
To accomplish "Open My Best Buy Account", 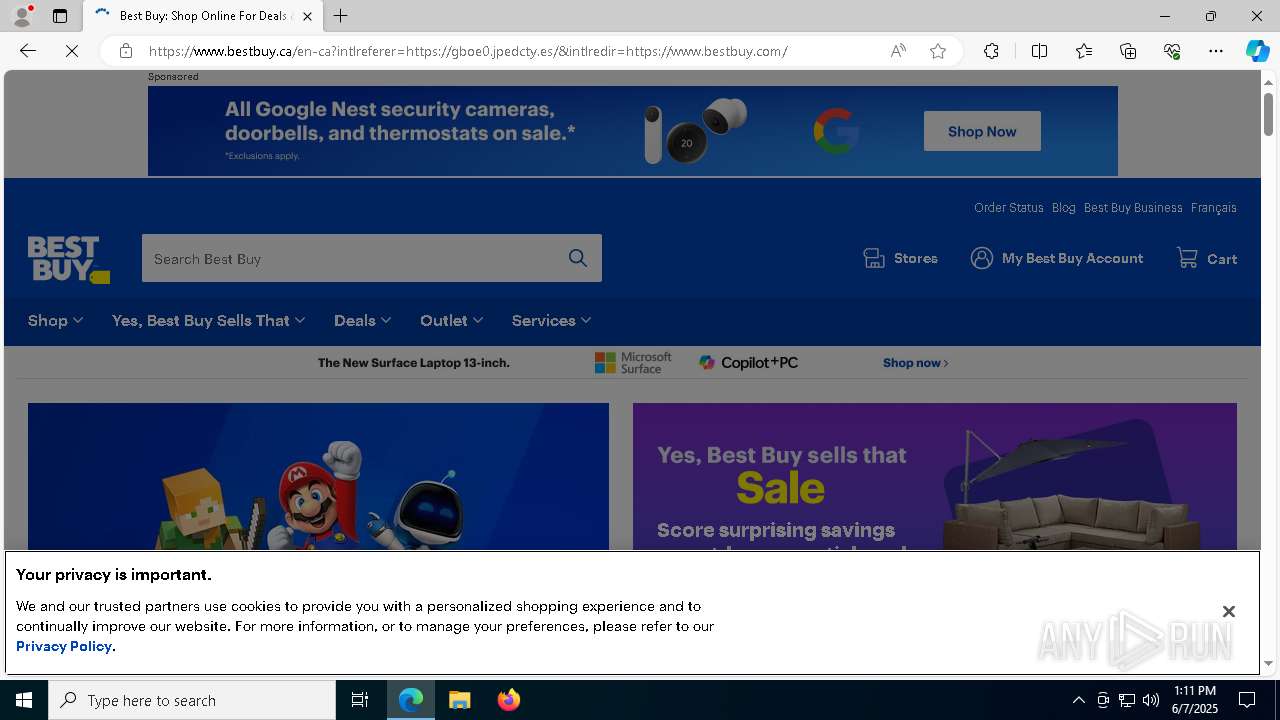I will click(x=1056, y=258).
